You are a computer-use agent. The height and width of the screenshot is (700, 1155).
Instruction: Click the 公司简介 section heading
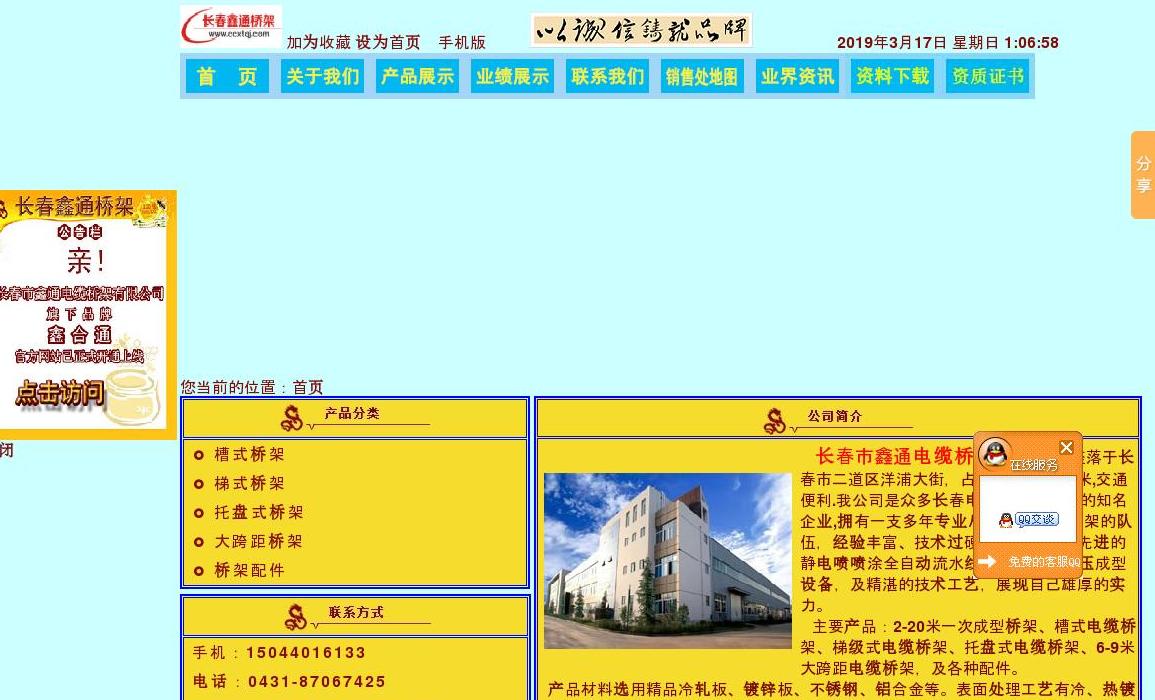835,416
